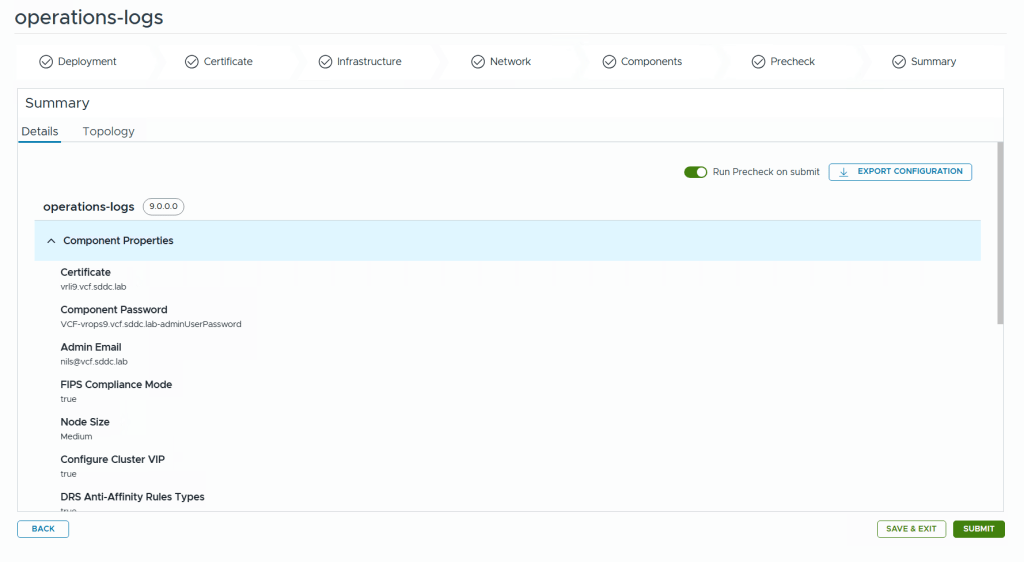Switch to the Topology tab

(108, 132)
